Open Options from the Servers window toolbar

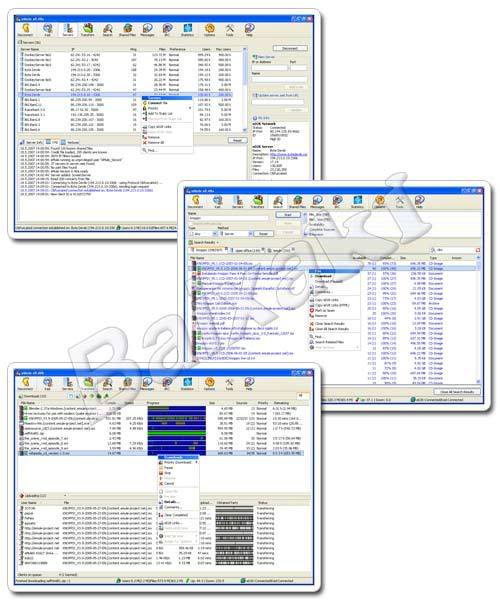209,30
